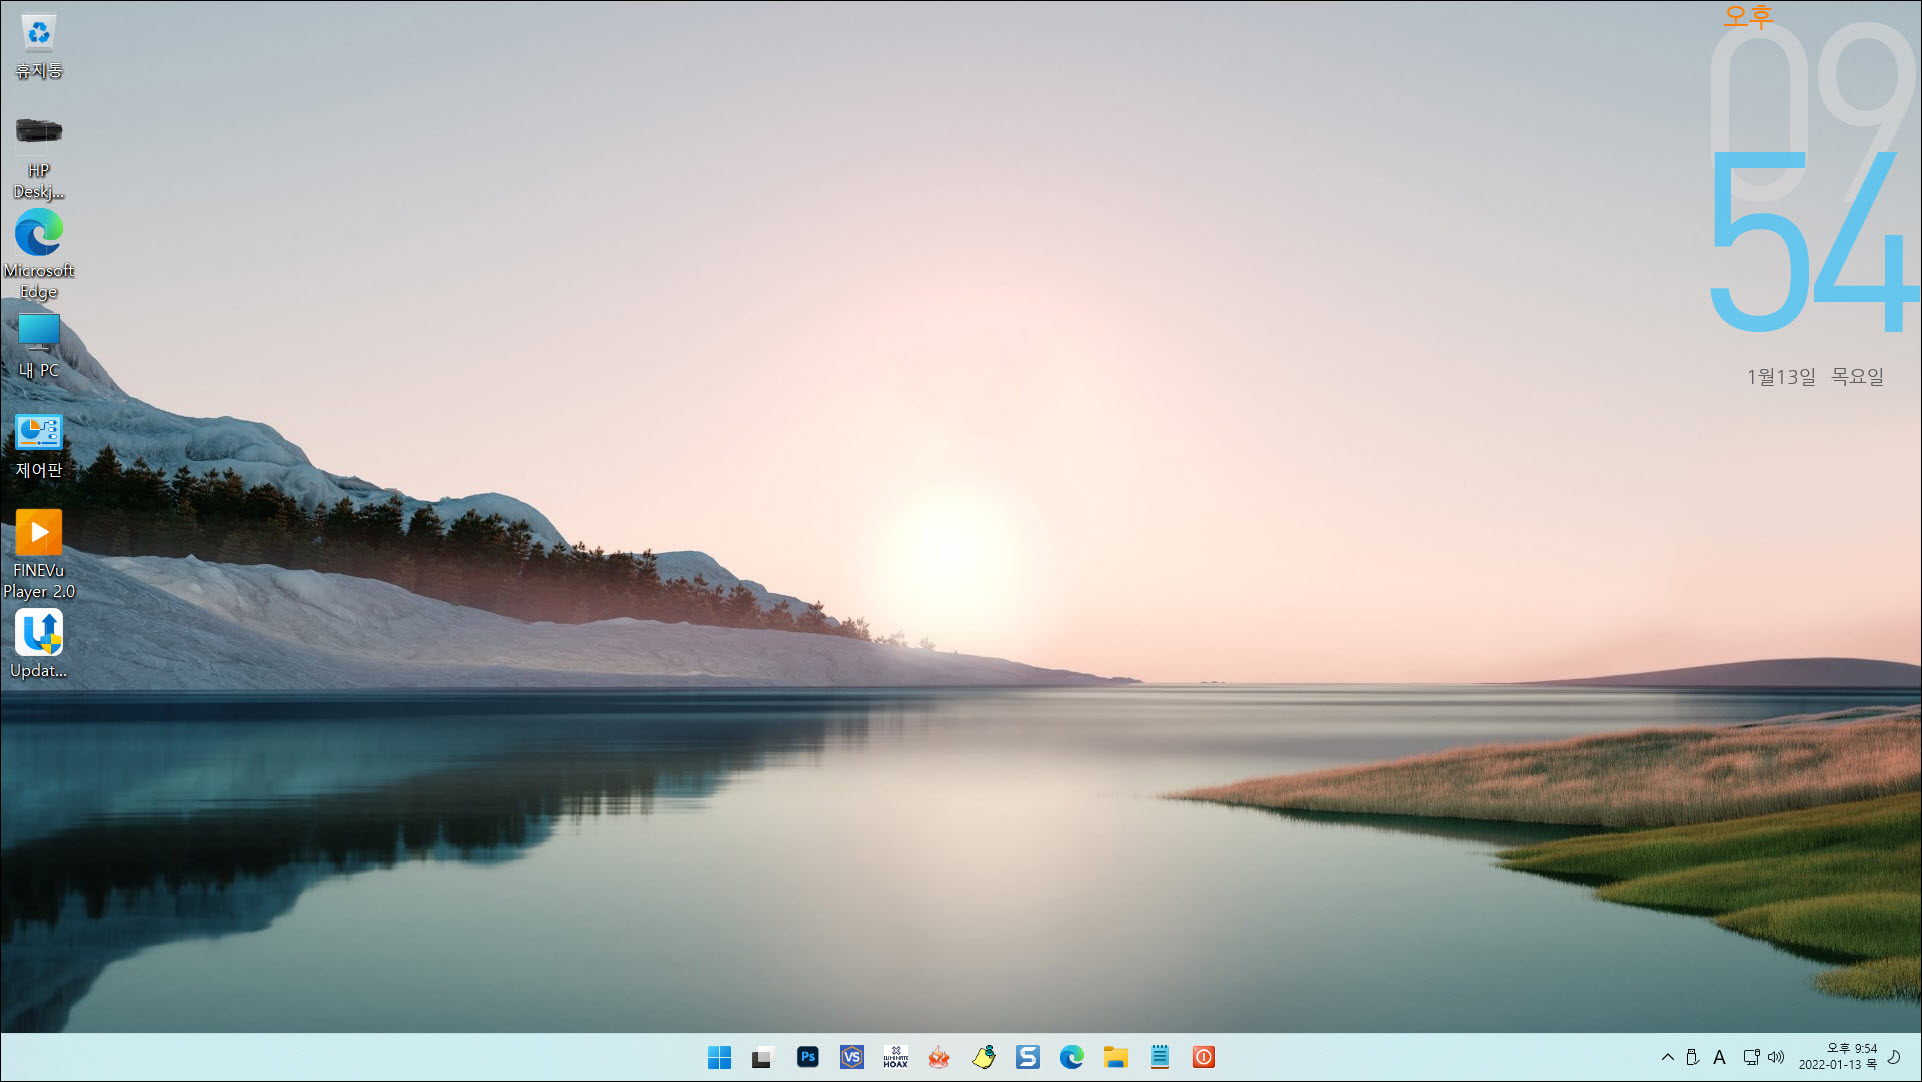The width and height of the screenshot is (1922, 1082).
Task: Toggle the IME input mode A indicator
Action: 1719,1057
